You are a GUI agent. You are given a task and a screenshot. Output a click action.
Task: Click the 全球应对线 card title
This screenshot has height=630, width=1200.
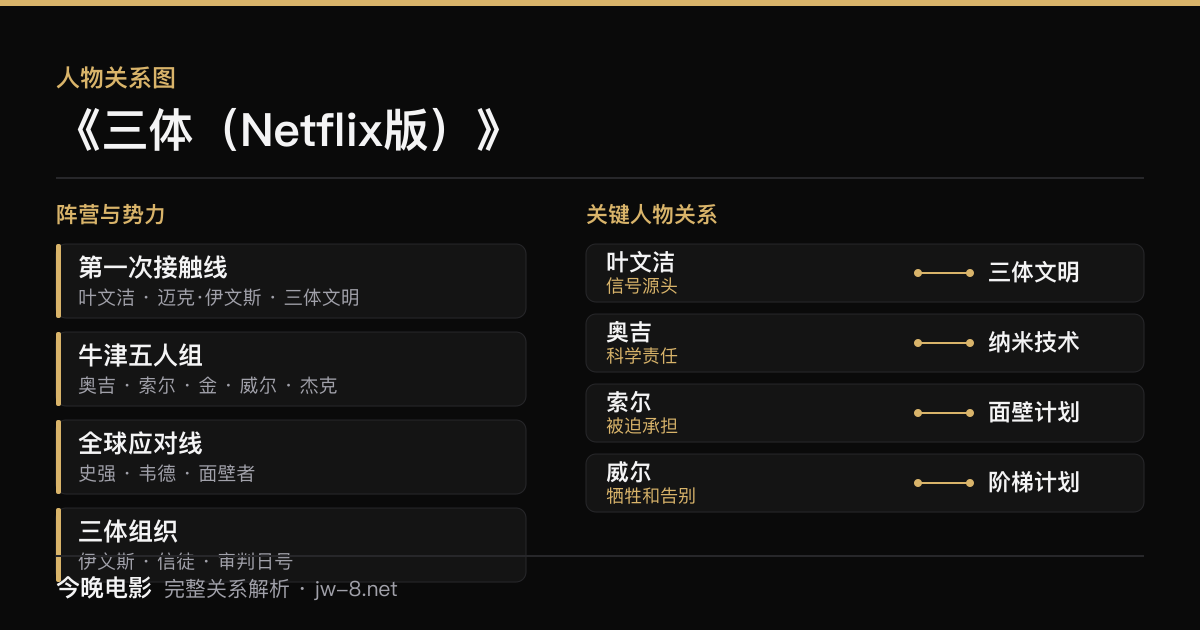coord(140,443)
